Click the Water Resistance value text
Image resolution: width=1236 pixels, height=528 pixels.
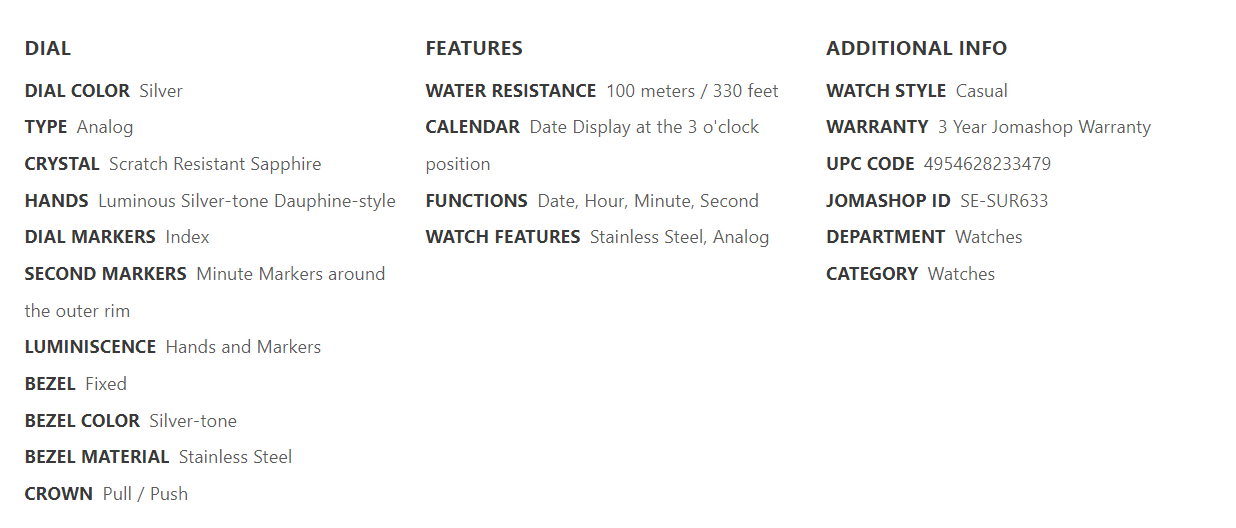692,91
